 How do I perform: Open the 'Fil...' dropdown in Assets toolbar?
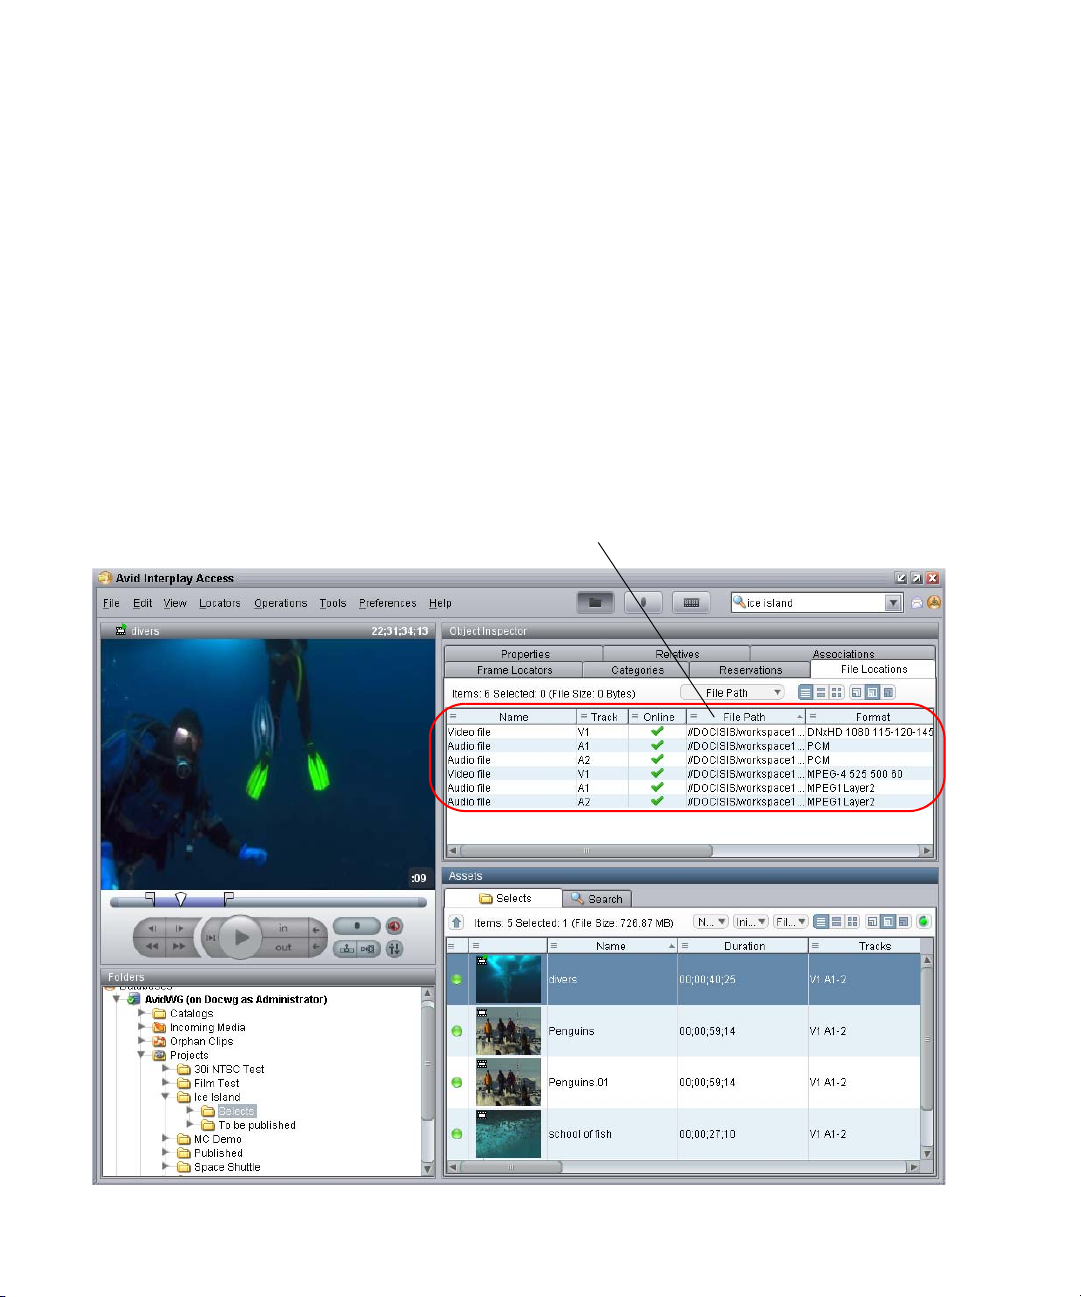click(x=791, y=922)
